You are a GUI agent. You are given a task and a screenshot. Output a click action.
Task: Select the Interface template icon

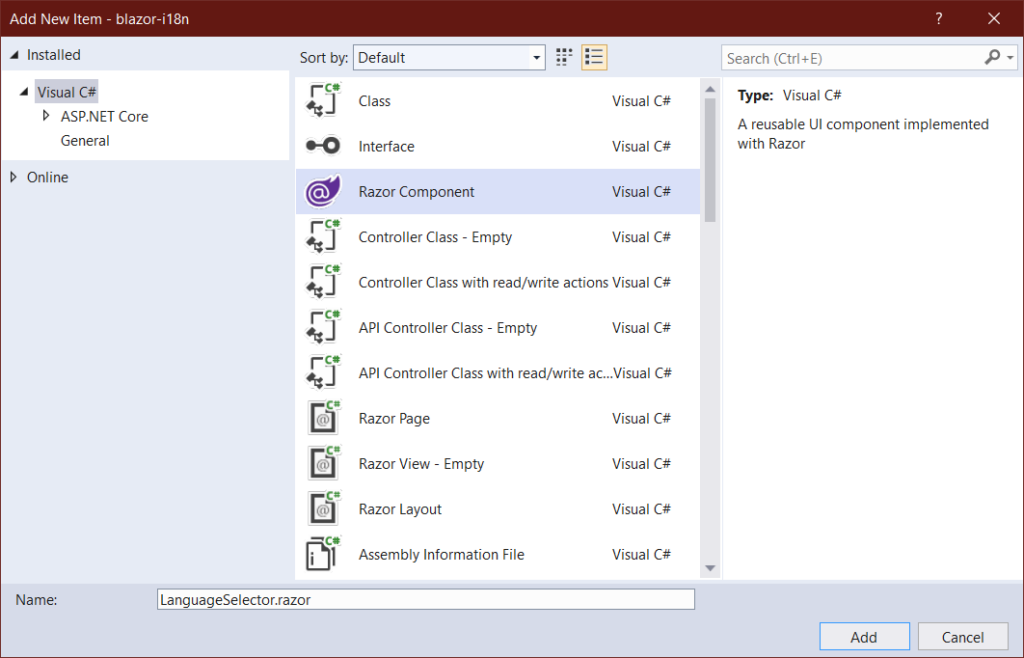pos(324,146)
